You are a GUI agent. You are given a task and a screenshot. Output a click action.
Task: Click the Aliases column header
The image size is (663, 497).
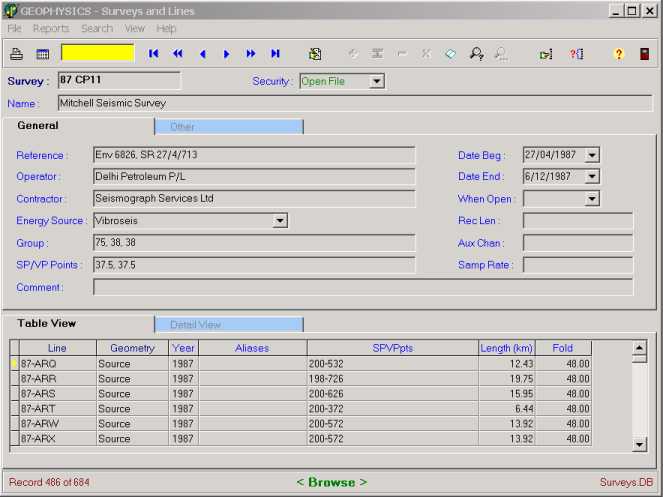252,348
